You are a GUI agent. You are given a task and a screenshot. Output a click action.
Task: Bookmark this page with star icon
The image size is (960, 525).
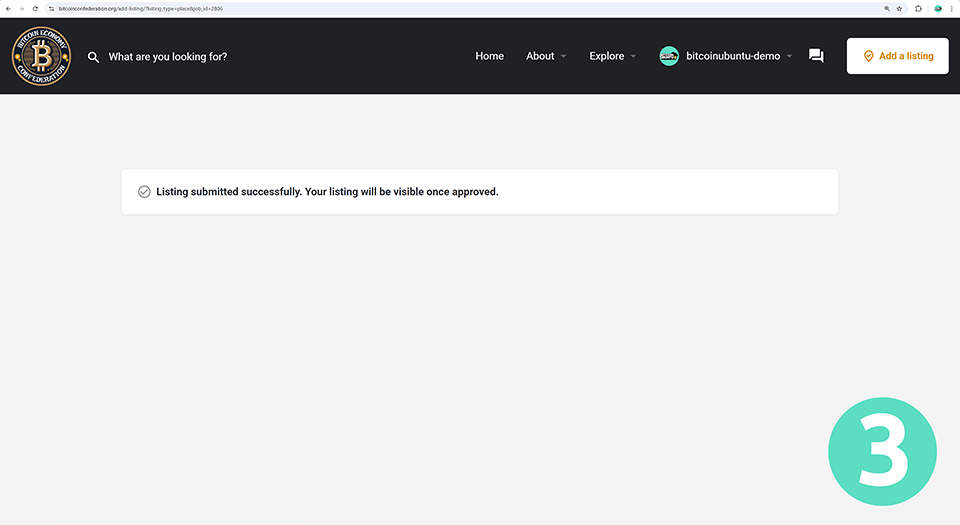[899, 8]
